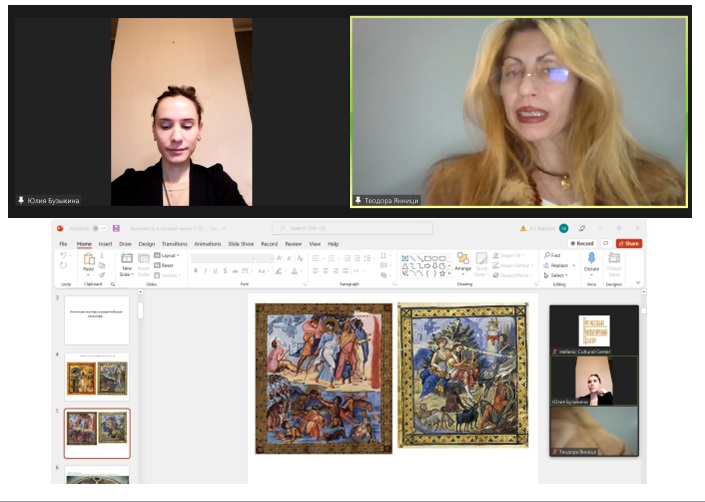
Task: Click in the Search box
Action: tap(352, 228)
